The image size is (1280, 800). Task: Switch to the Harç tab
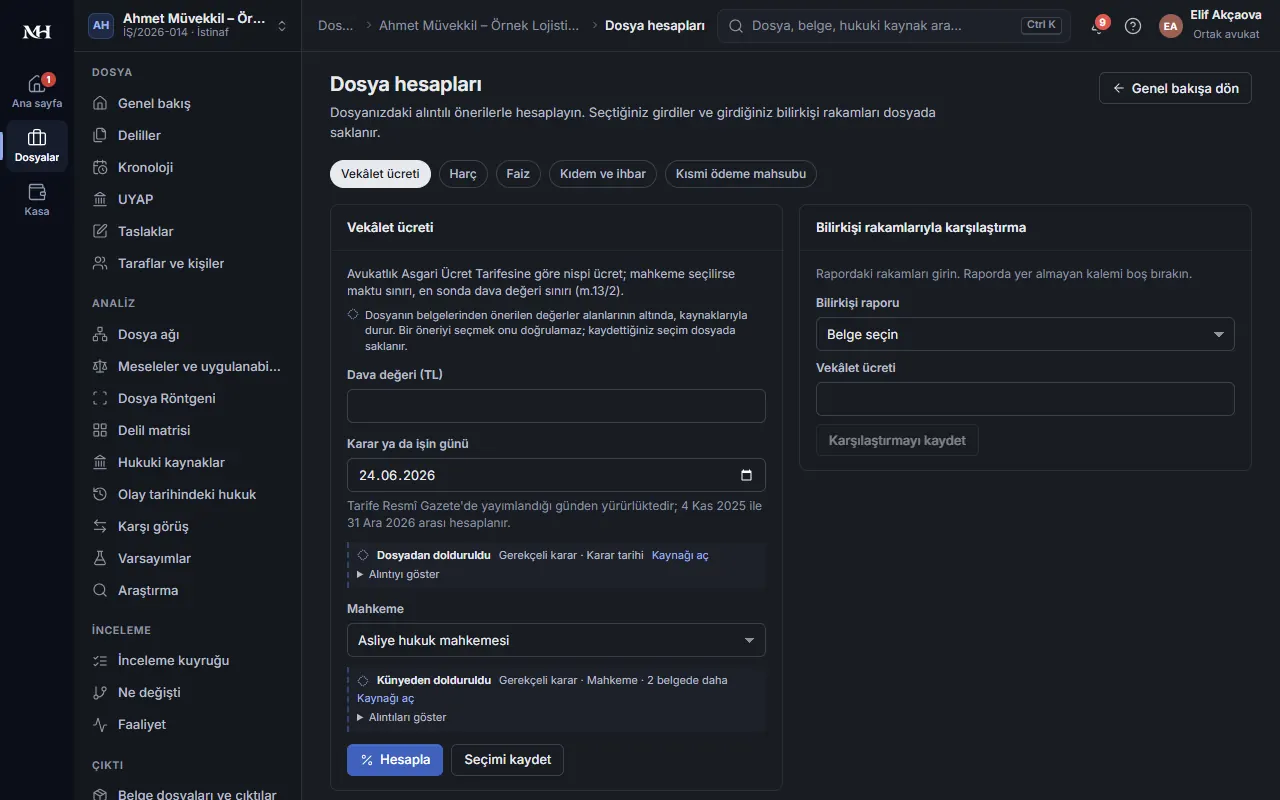click(x=463, y=174)
